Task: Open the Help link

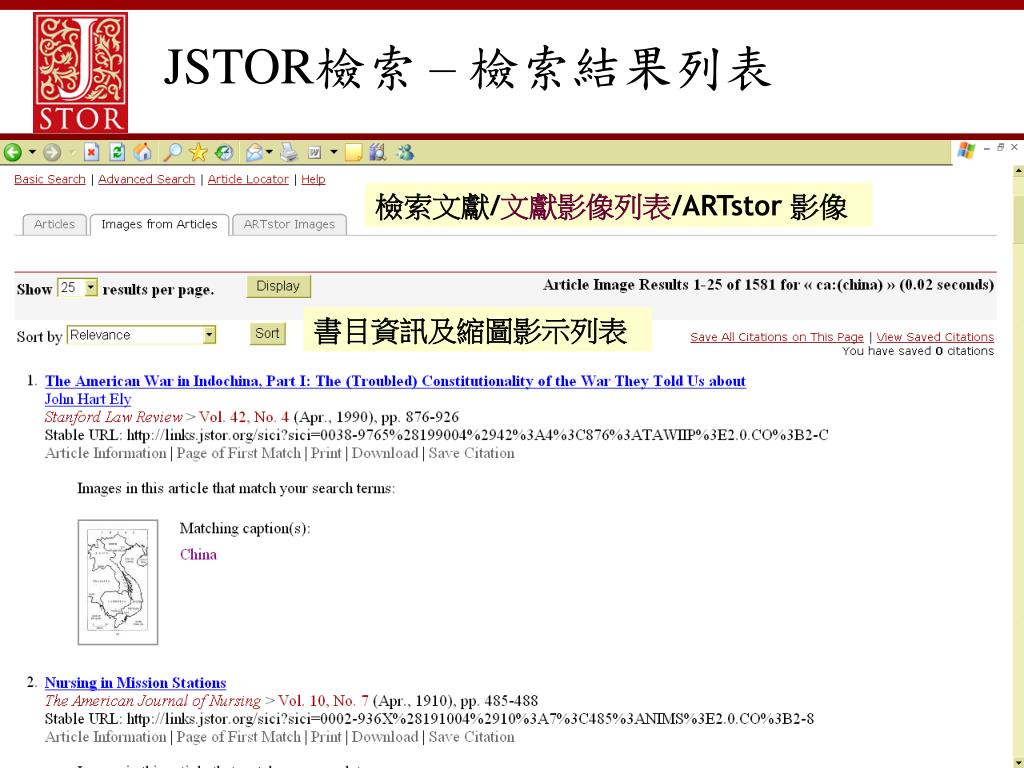Action: point(313,179)
